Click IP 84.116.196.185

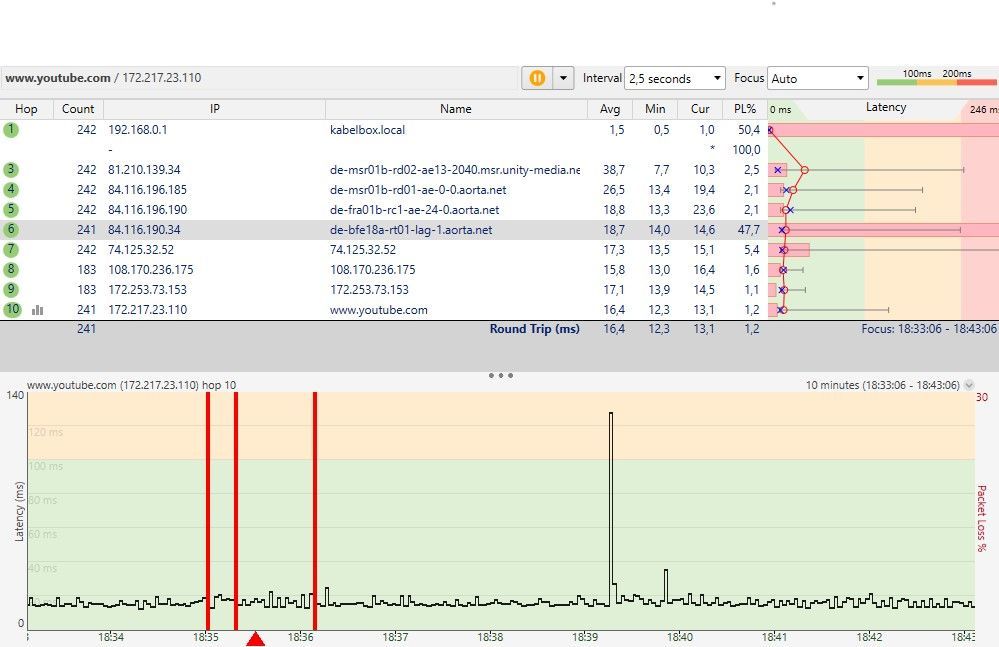click(x=147, y=190)
